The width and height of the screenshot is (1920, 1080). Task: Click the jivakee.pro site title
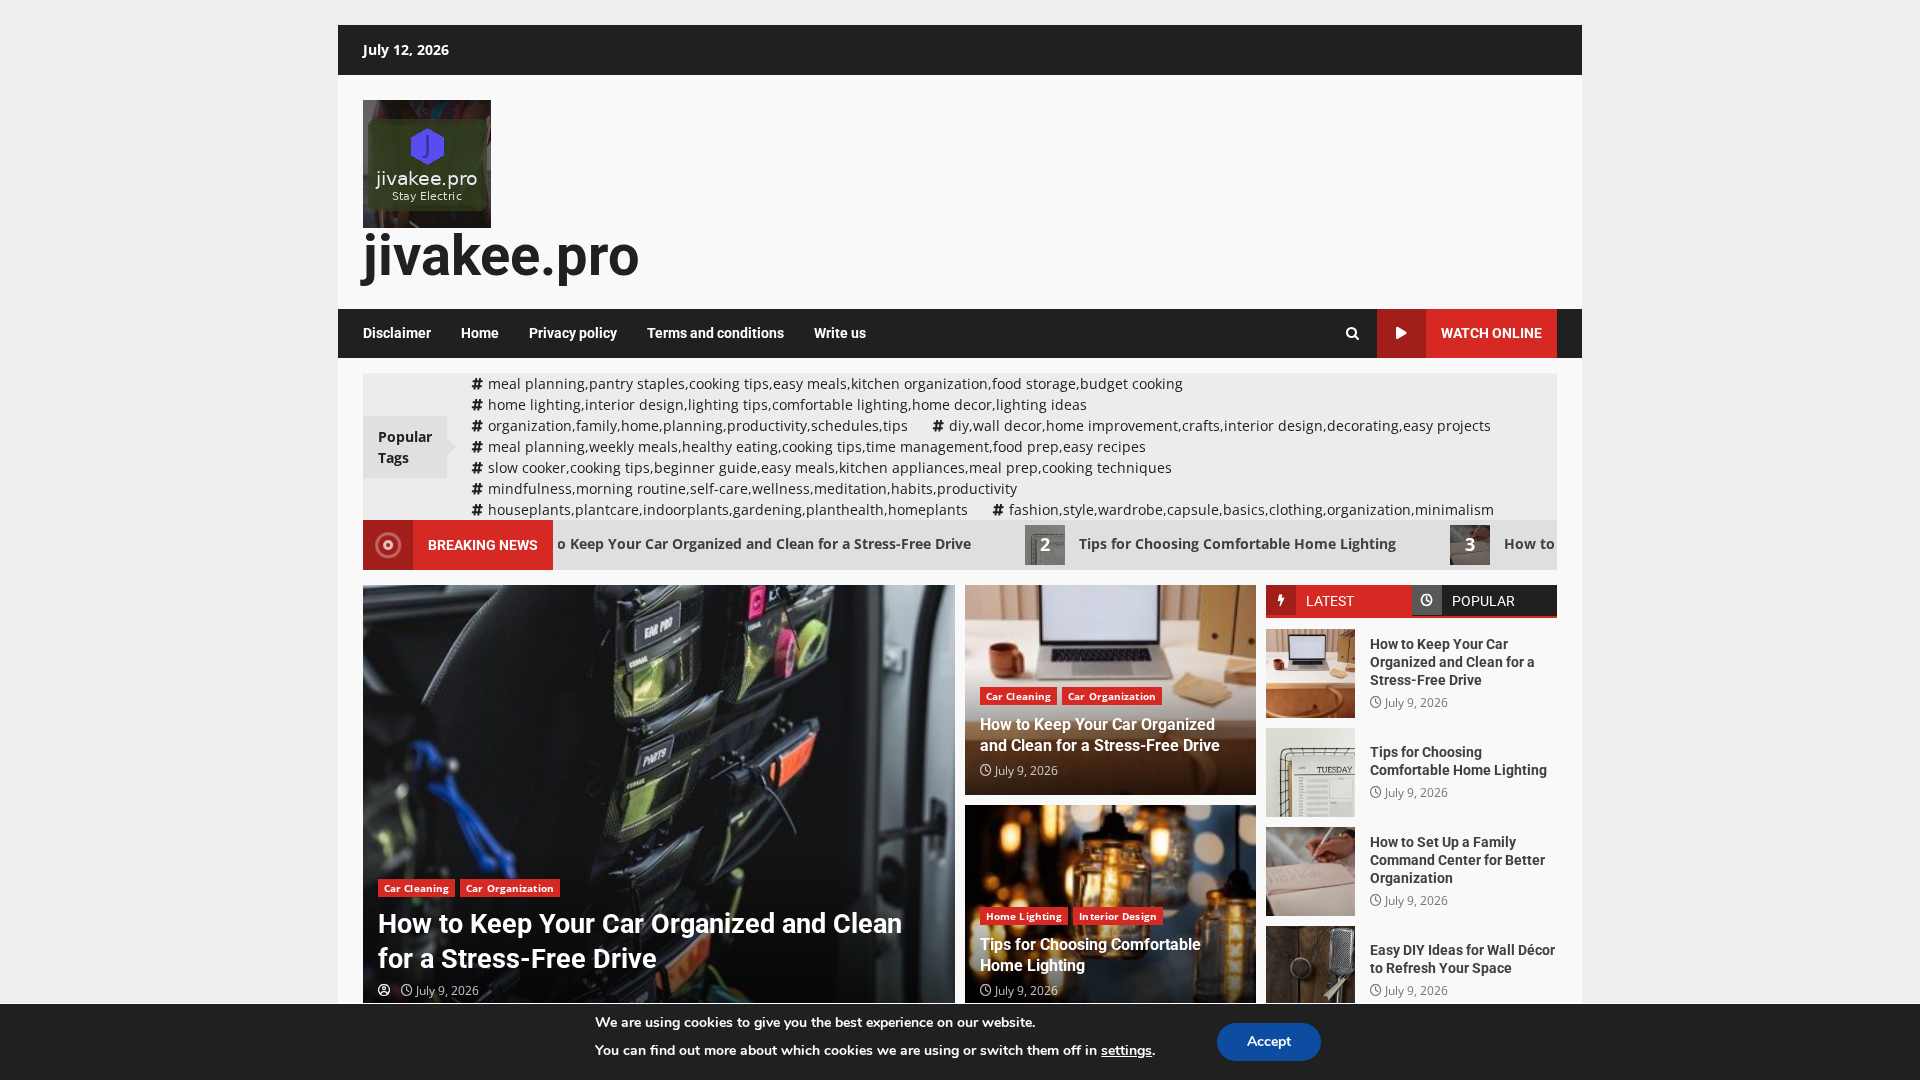pos(501,256)
